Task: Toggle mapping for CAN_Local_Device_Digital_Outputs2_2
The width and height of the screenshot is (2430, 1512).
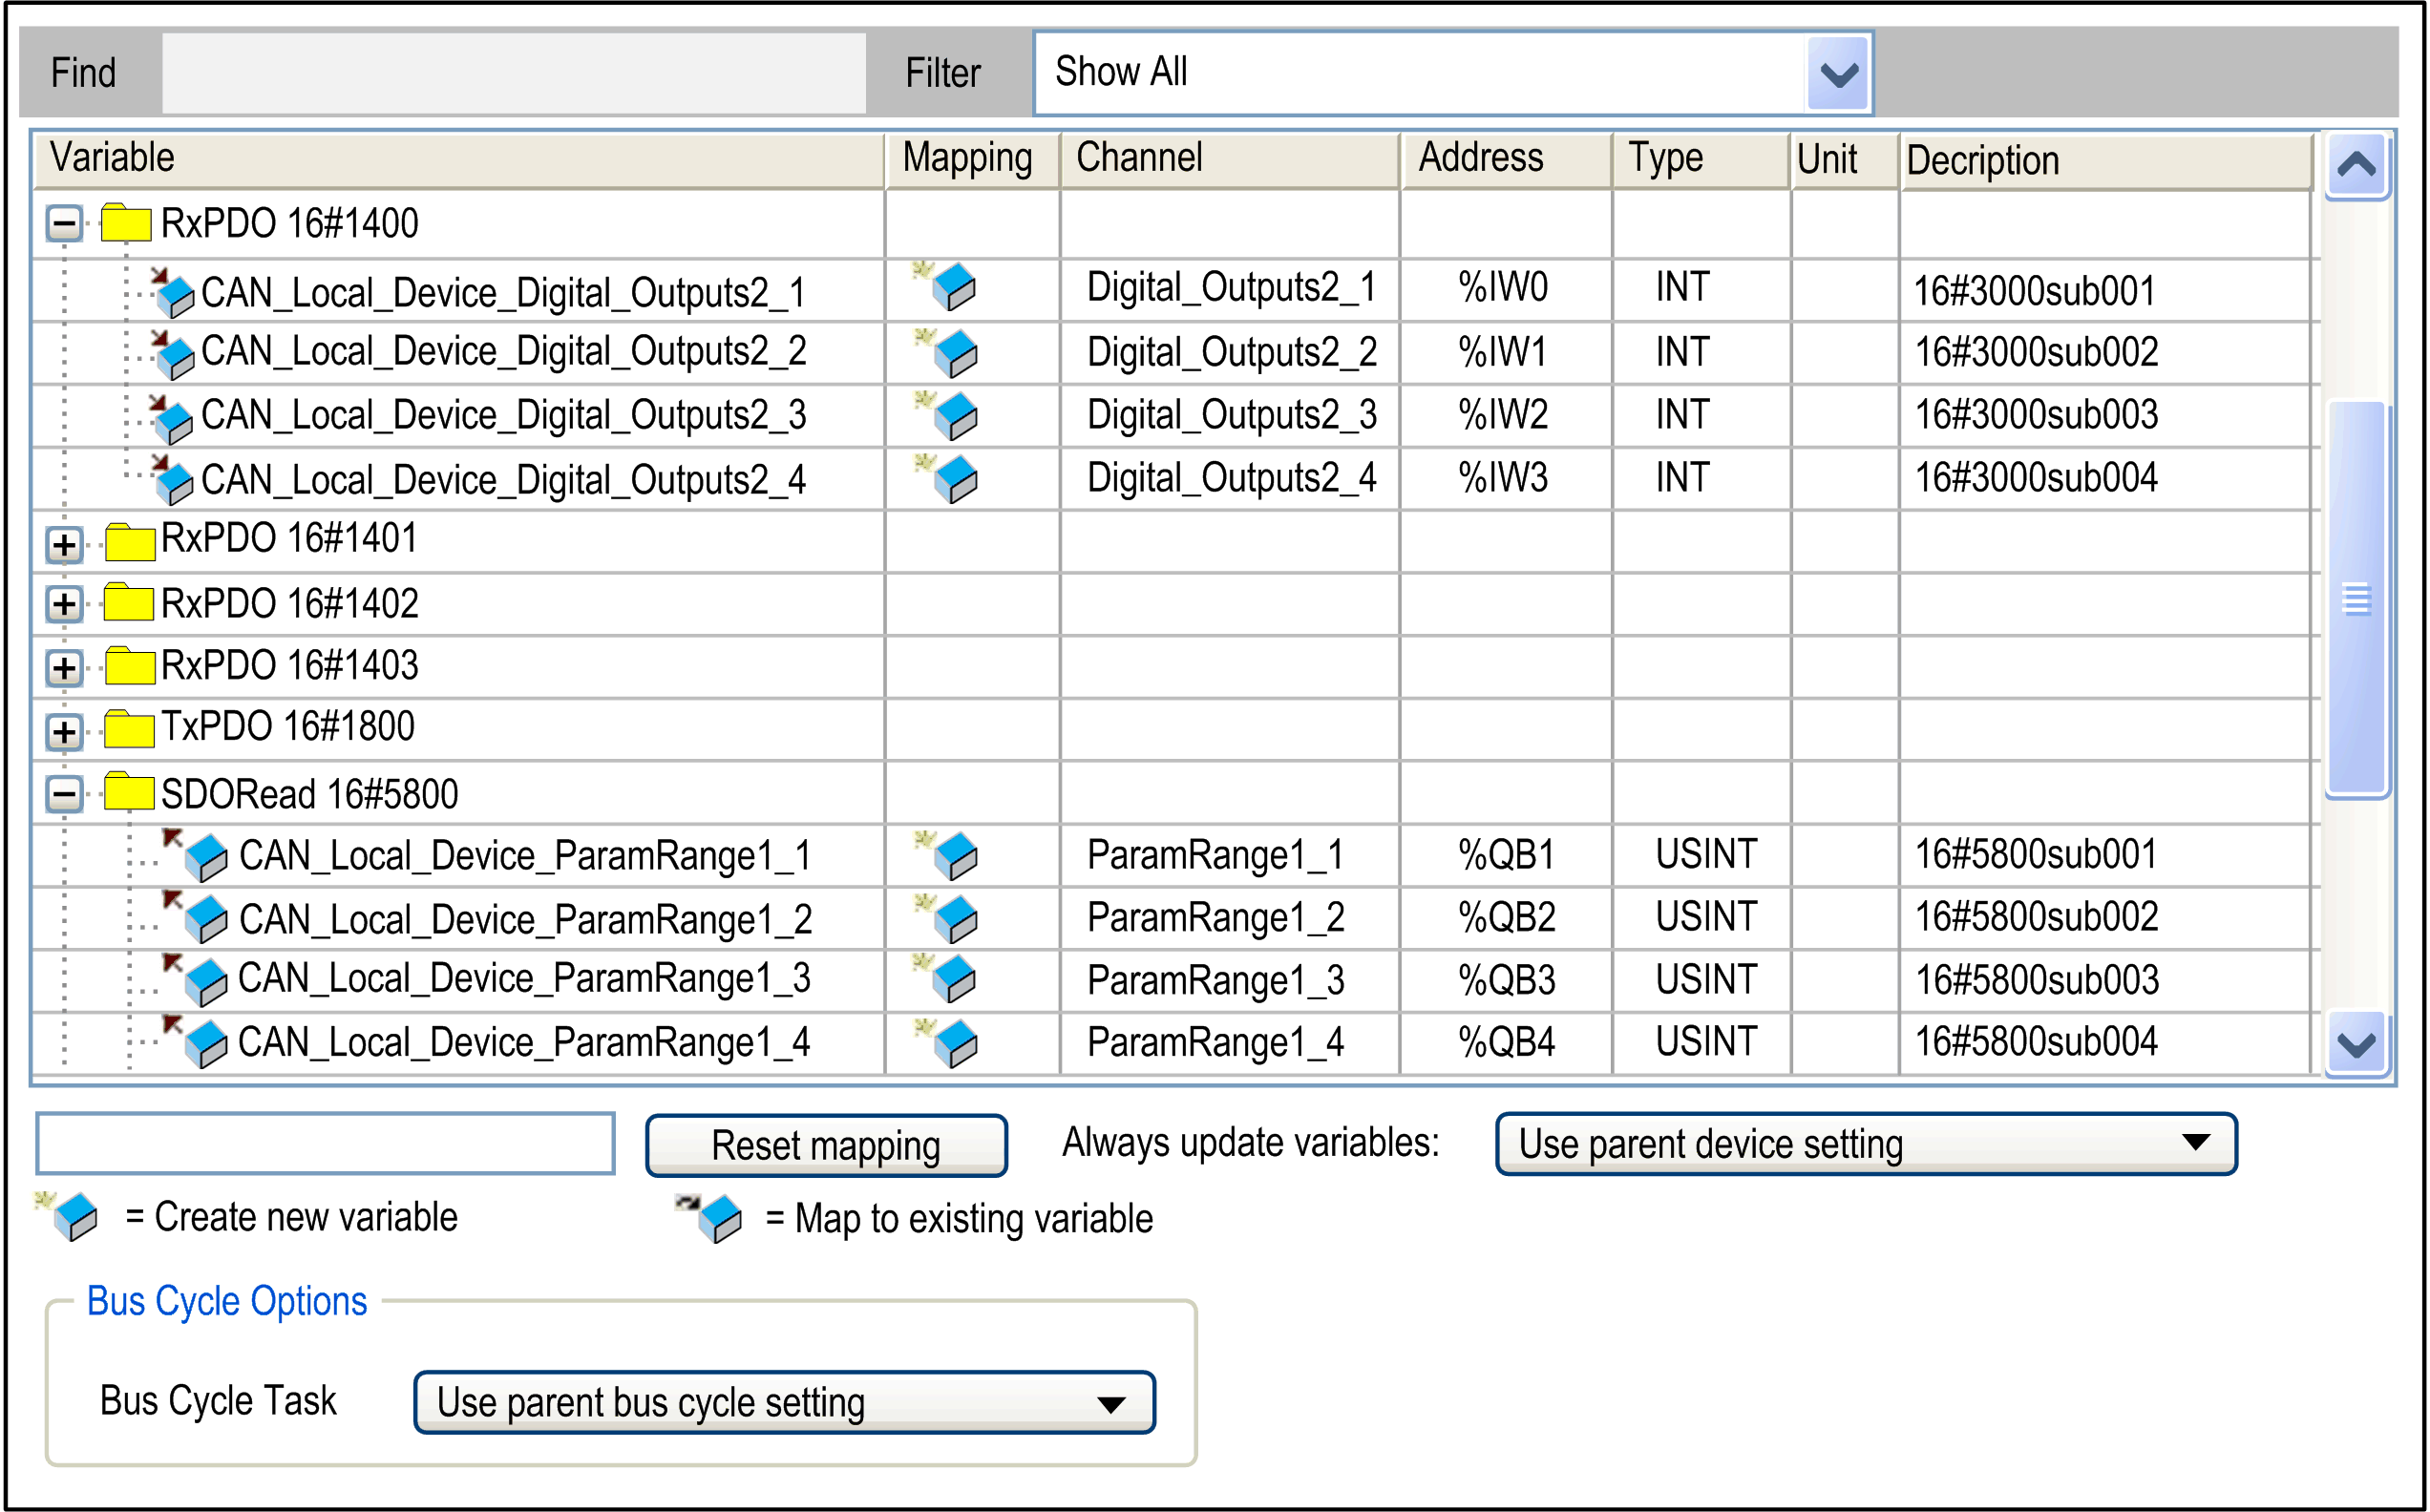Action: (x=953, y=352)
